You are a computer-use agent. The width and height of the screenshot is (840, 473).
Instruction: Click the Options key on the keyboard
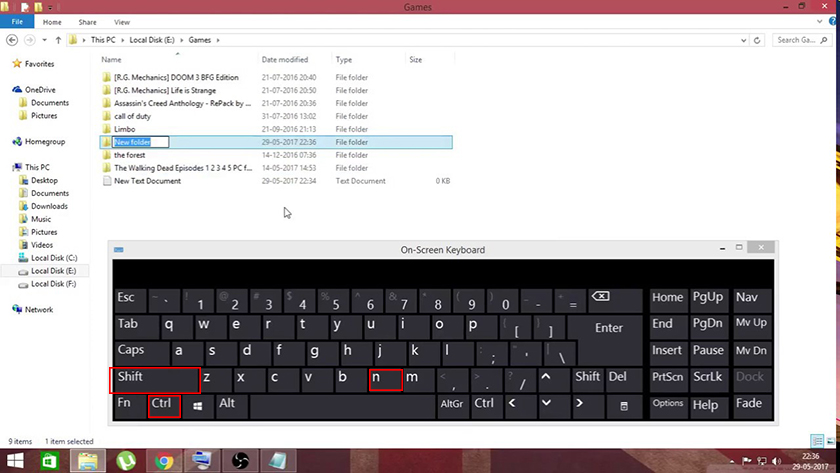[668, 404]
